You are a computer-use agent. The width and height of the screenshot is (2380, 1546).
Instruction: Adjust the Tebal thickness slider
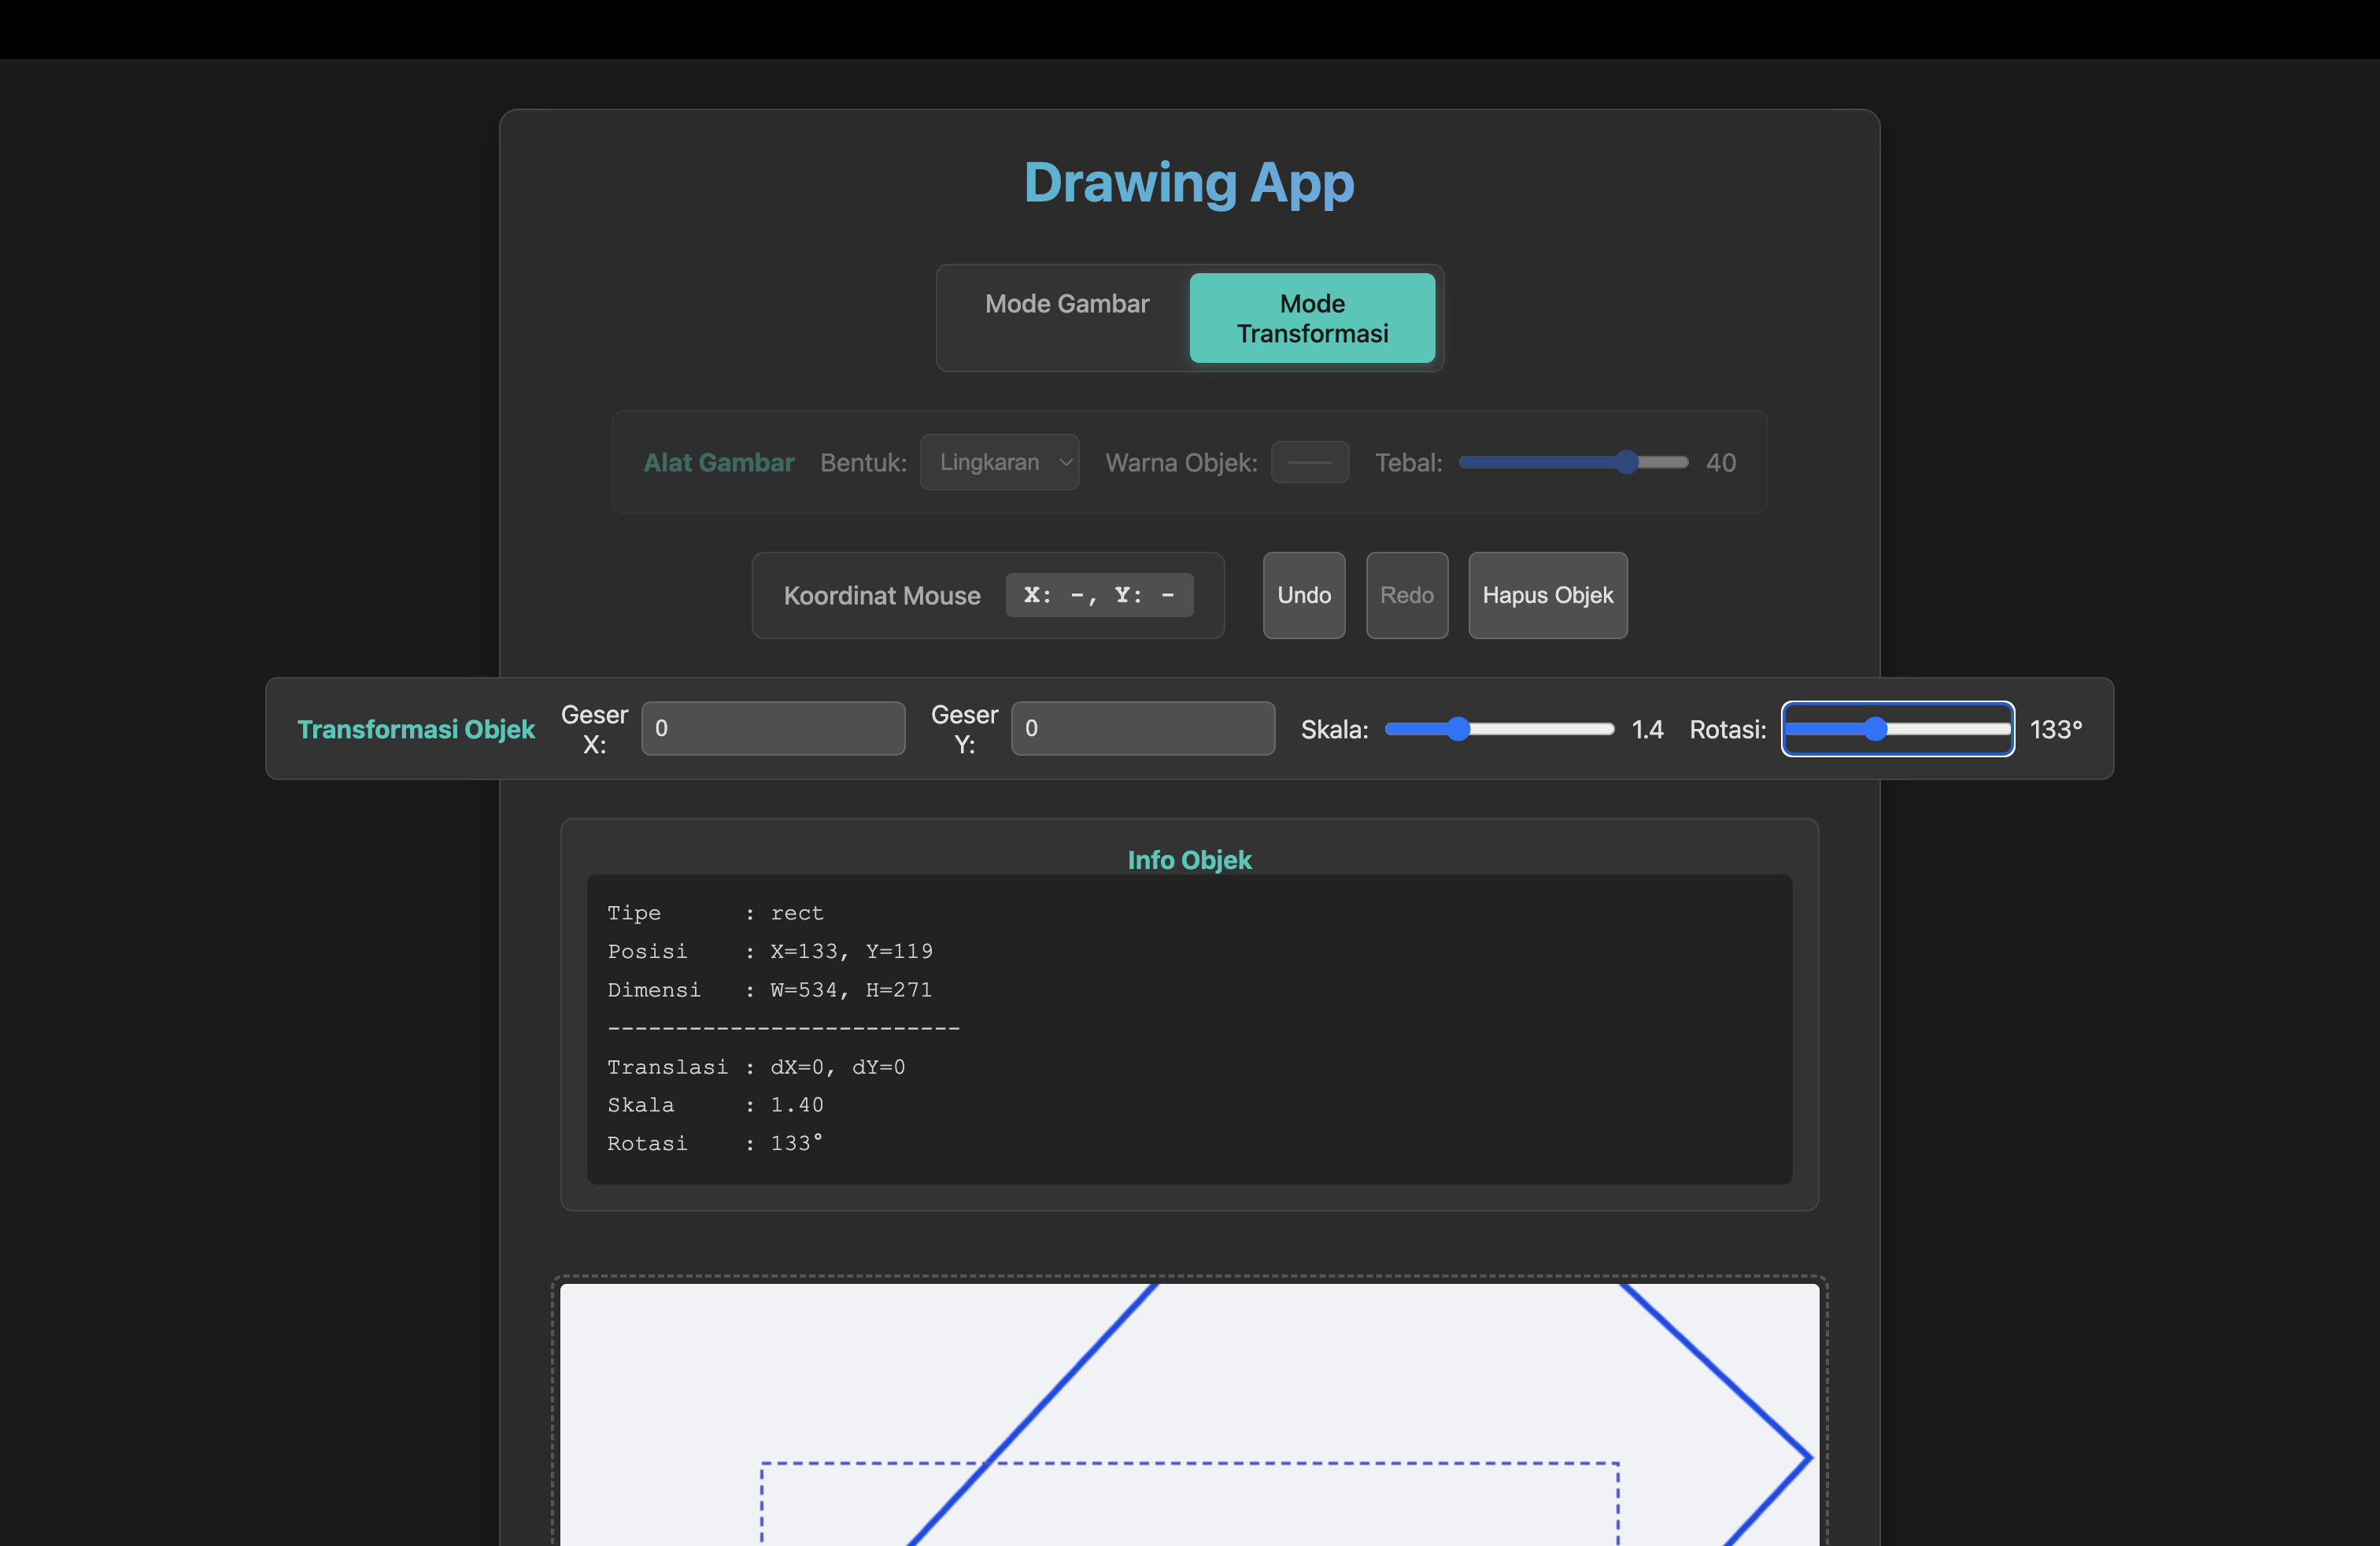(1573, 462)
